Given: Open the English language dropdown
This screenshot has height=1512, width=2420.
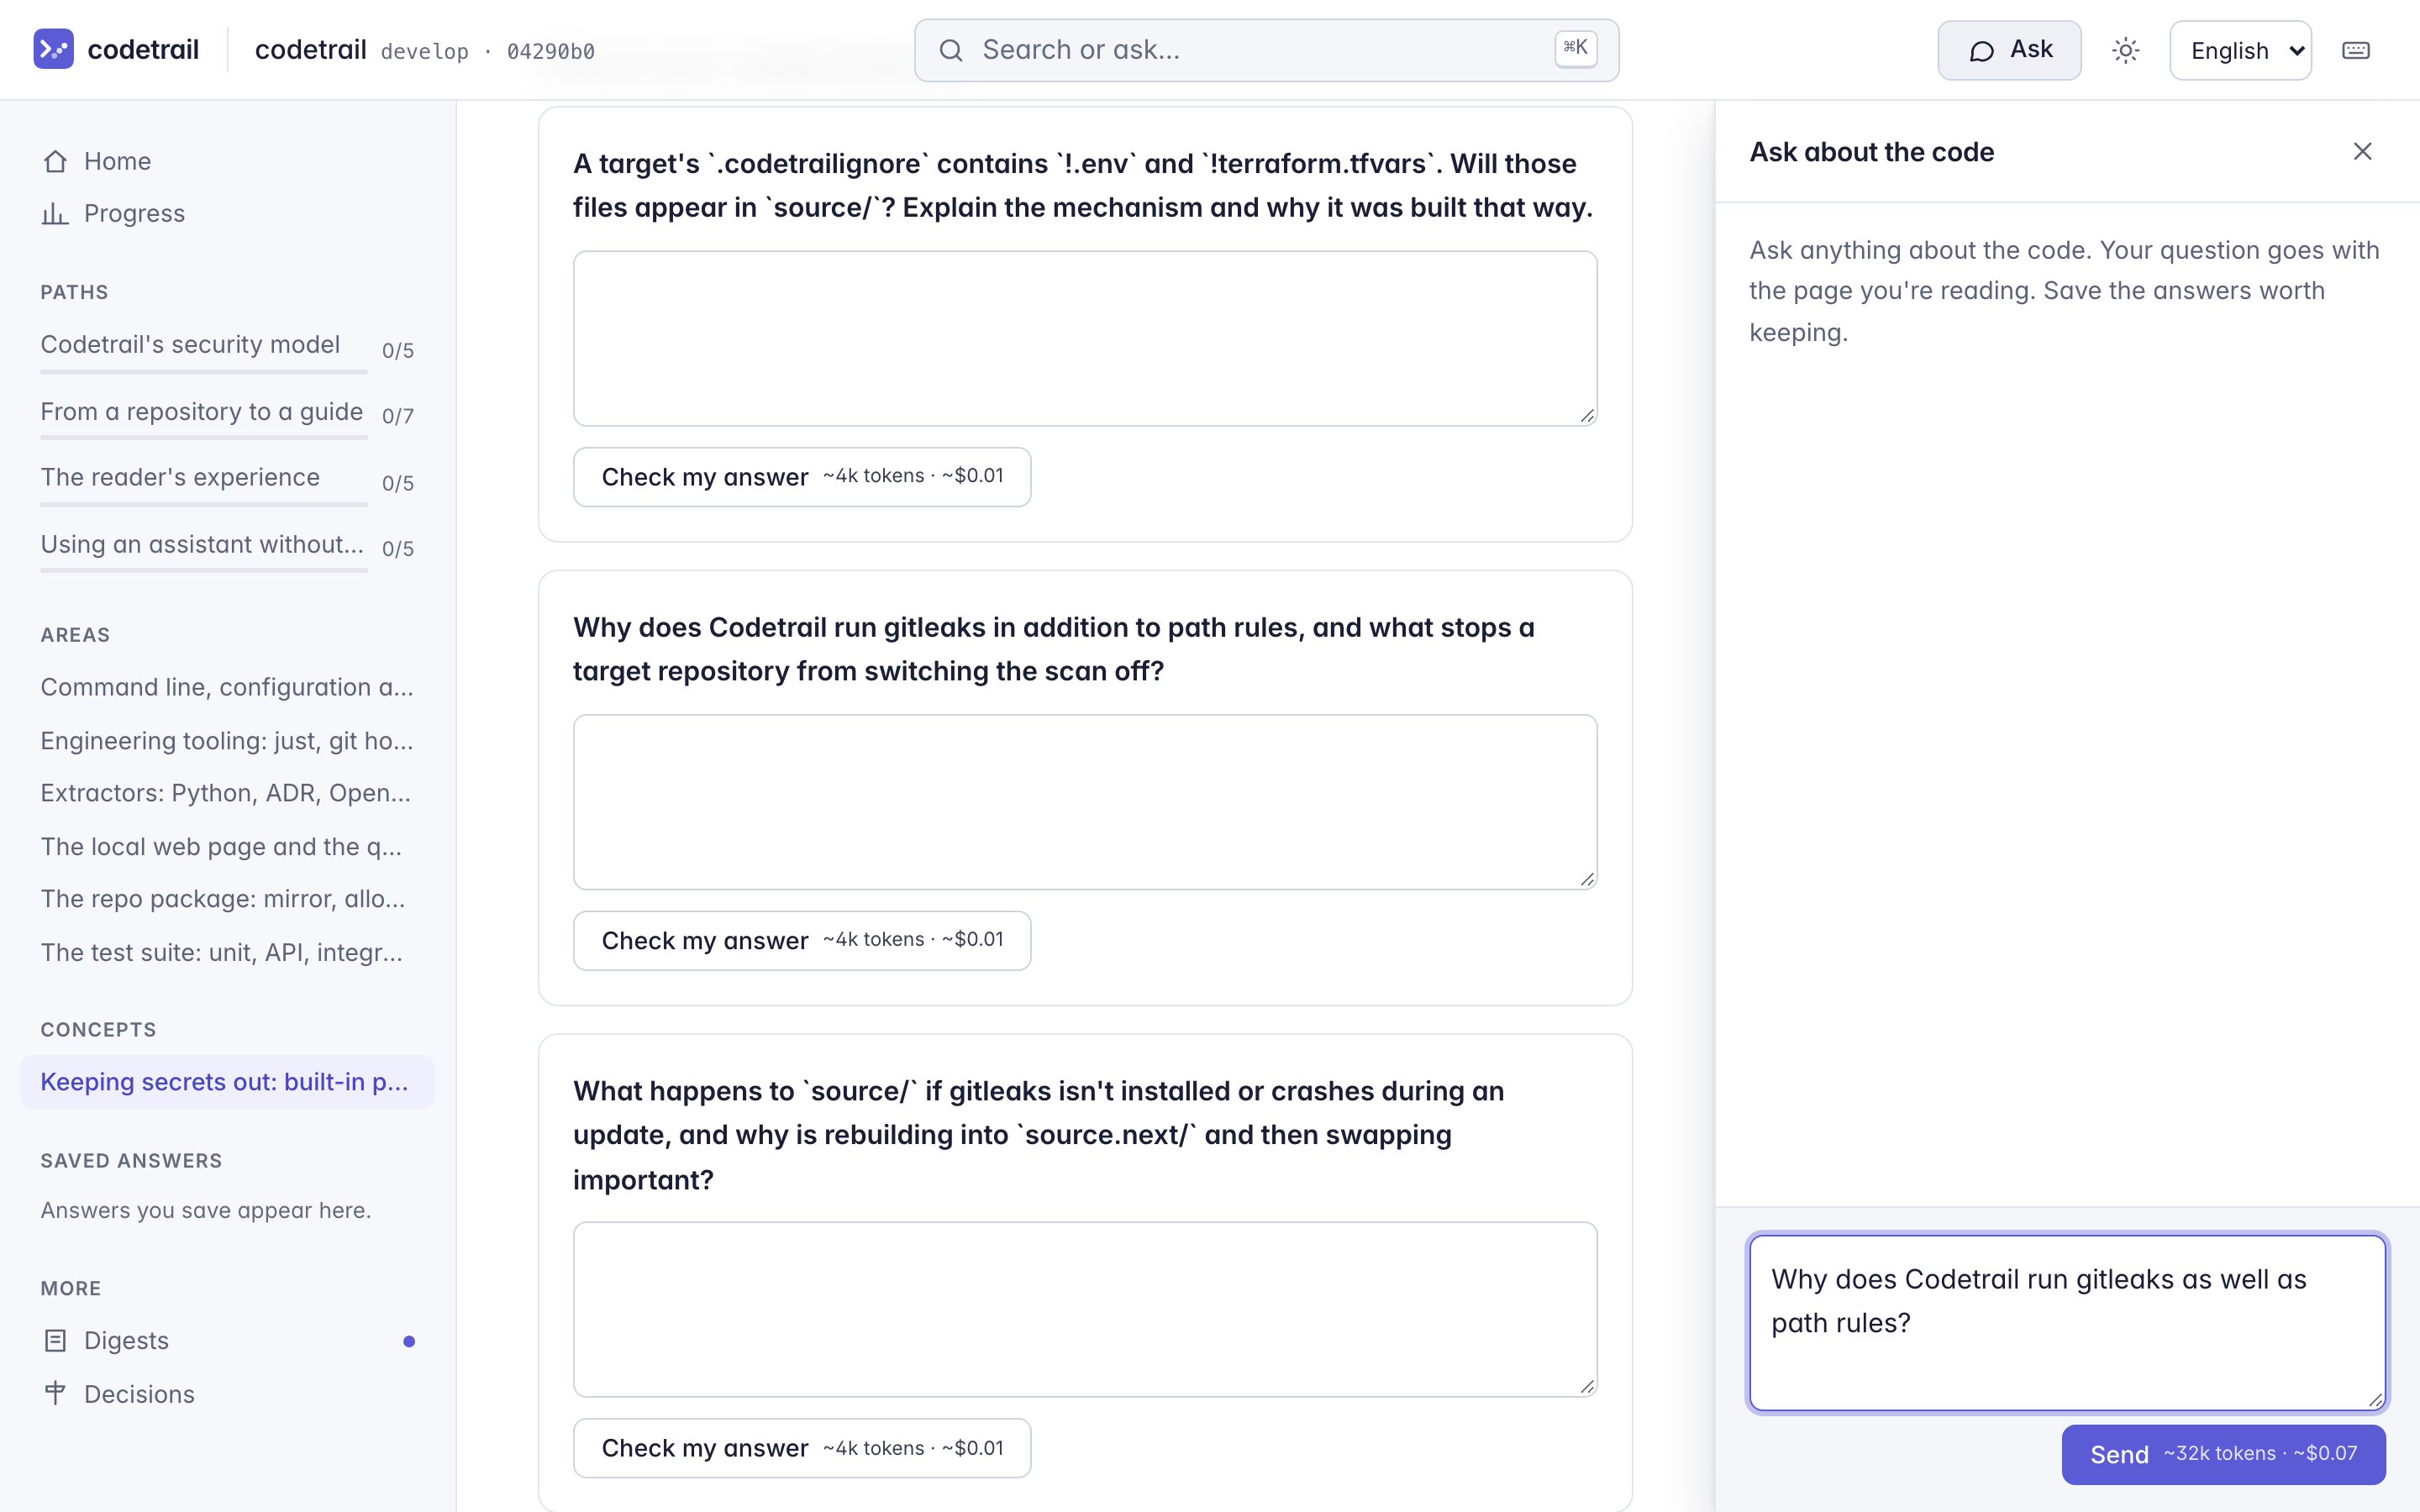Looking at the screenshot, I should click(x=2240, y=50).
